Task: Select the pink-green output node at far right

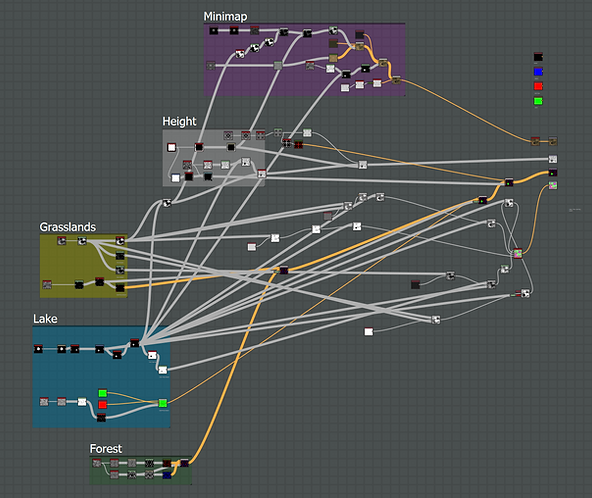Action: click(553, 185)
